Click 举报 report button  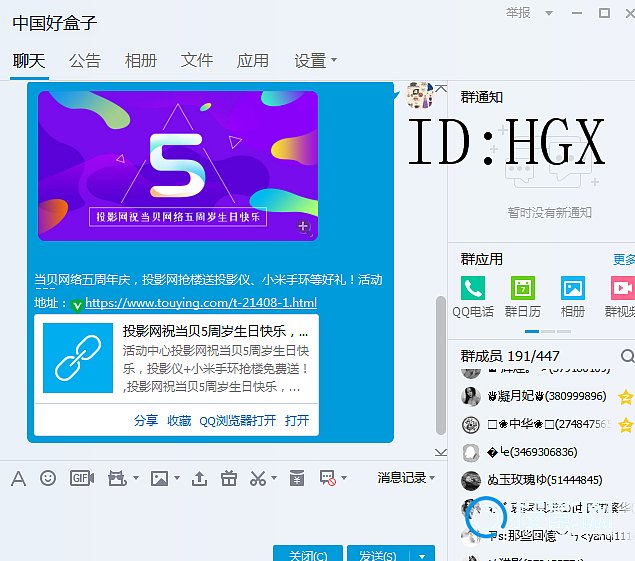click(518, 13)
